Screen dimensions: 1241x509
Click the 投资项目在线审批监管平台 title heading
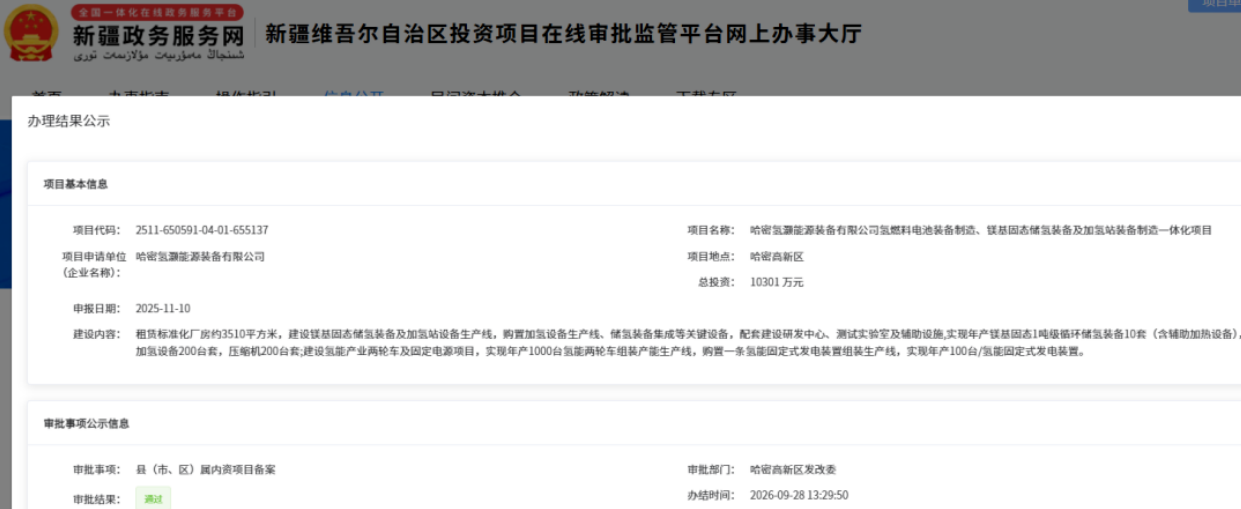click(x=563, y=34)
